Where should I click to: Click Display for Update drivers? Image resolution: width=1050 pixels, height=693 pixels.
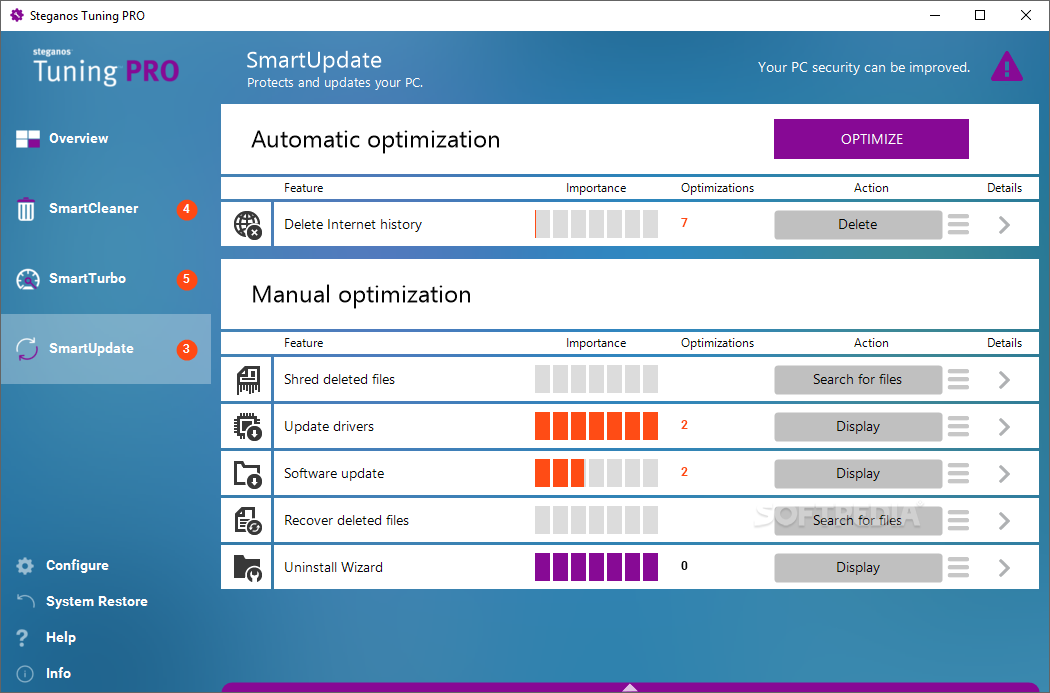[x=858, y=427]
